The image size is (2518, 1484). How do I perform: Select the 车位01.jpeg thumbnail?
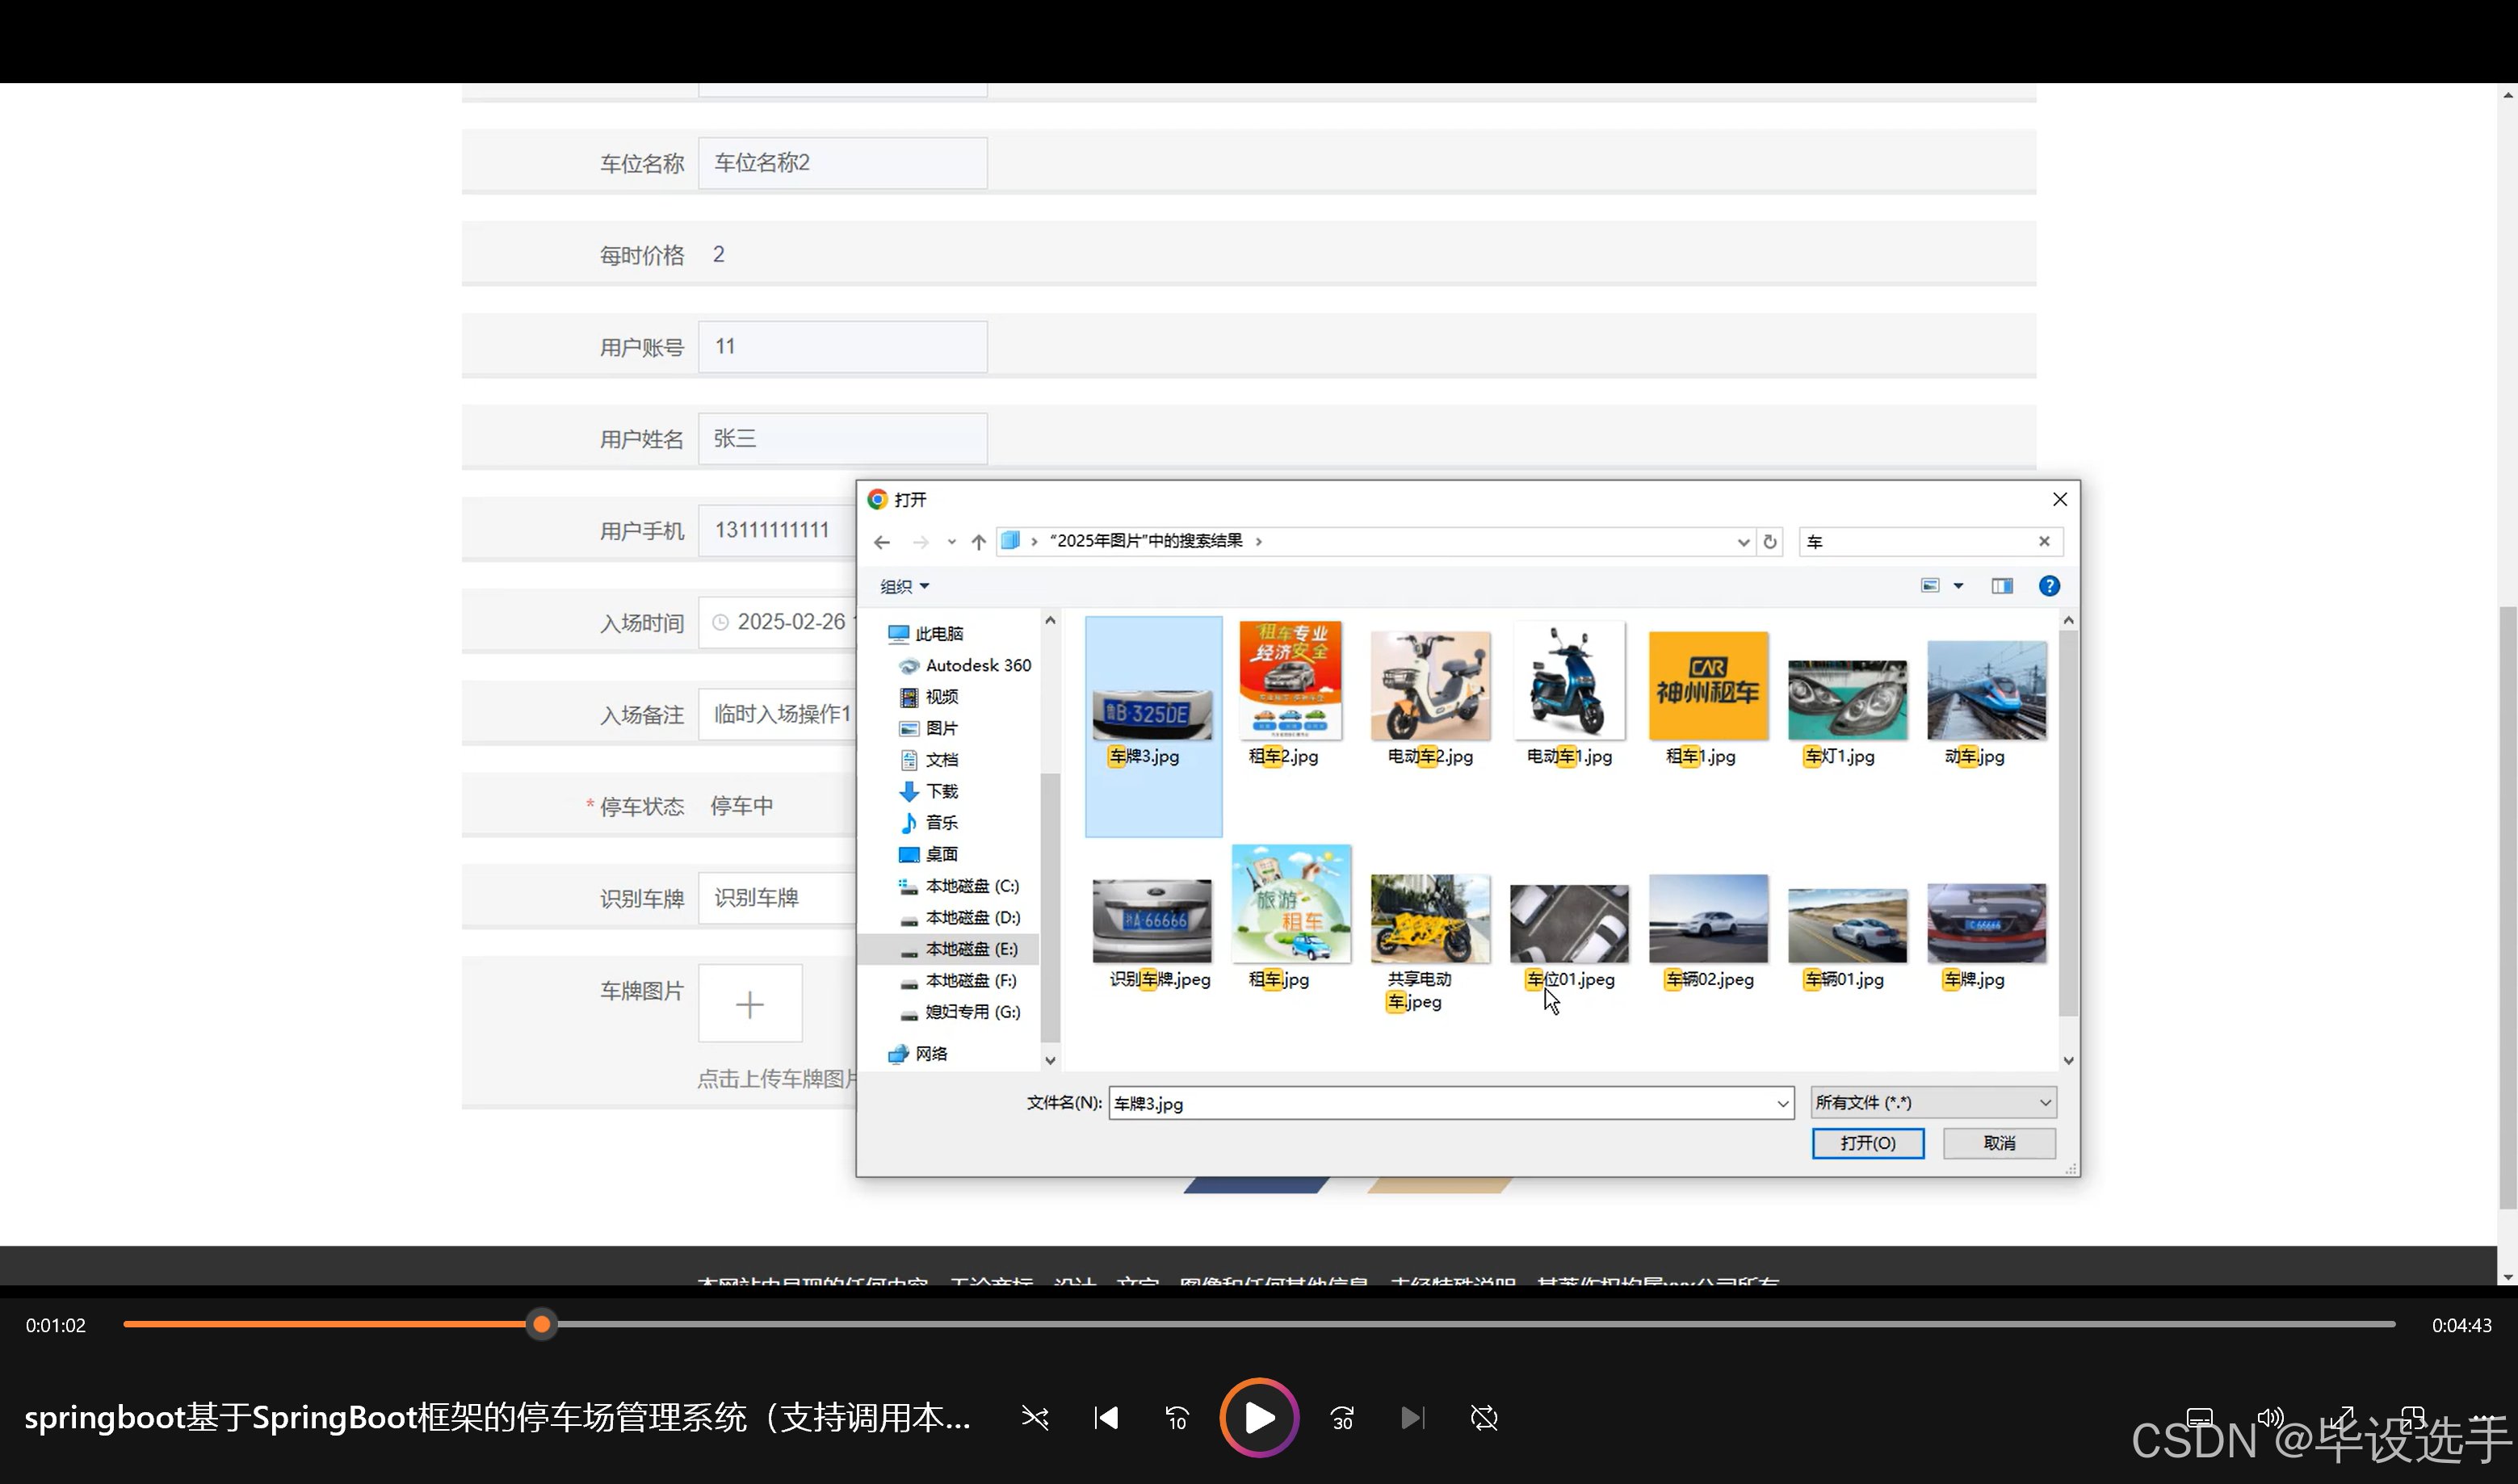click(x=1569, y=925)
